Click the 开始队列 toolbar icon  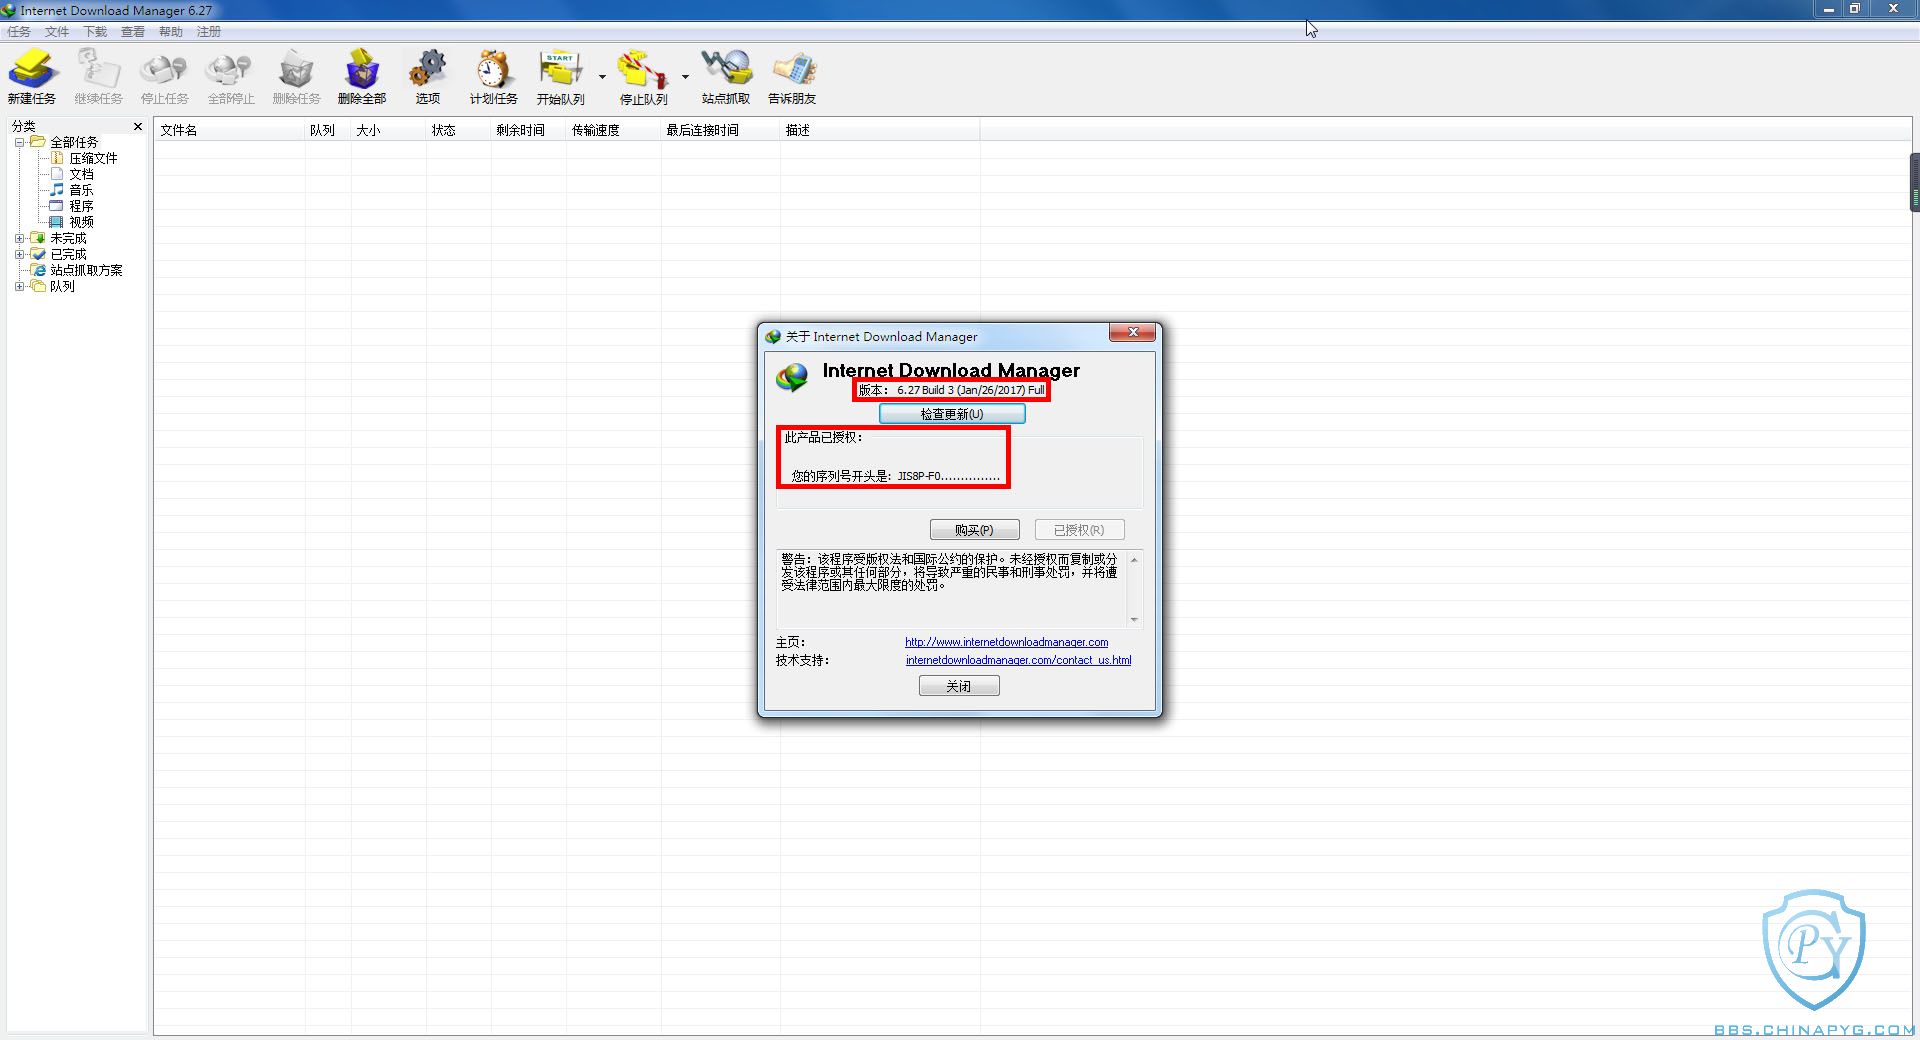tap(560, 76)
